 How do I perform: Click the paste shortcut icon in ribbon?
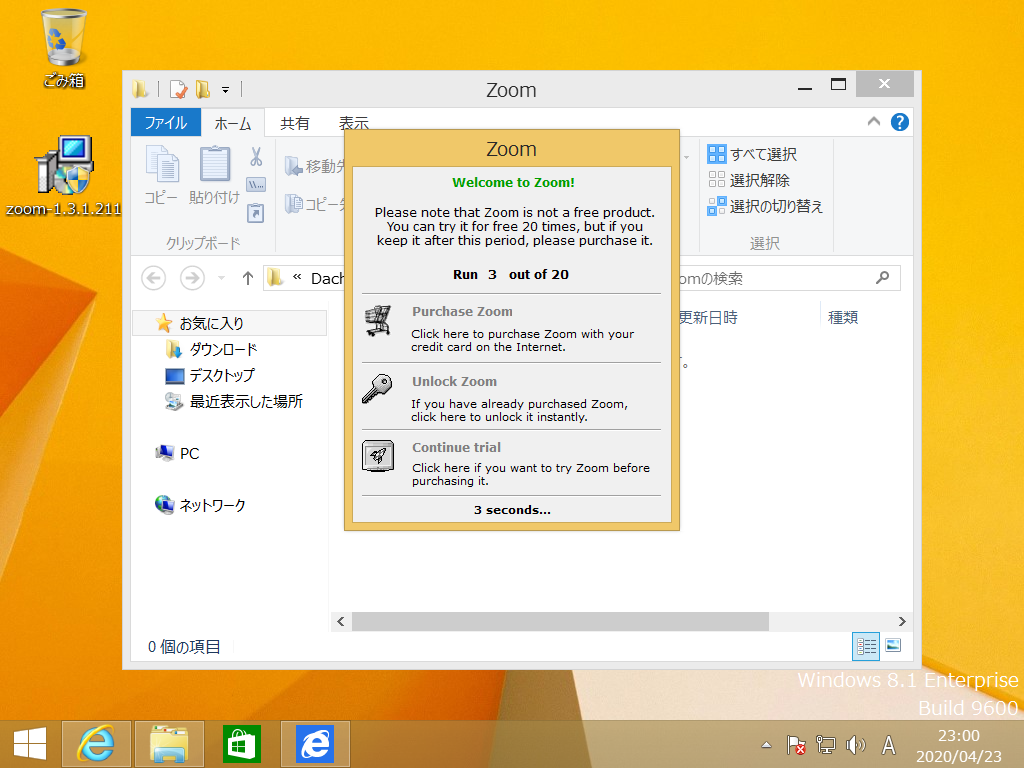(256, 213)
